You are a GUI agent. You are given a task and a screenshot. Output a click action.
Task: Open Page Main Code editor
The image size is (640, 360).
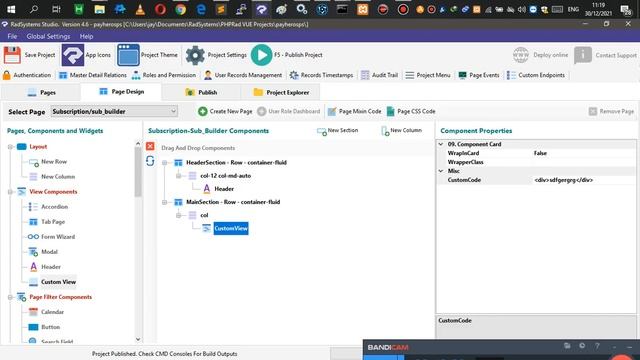354,111
